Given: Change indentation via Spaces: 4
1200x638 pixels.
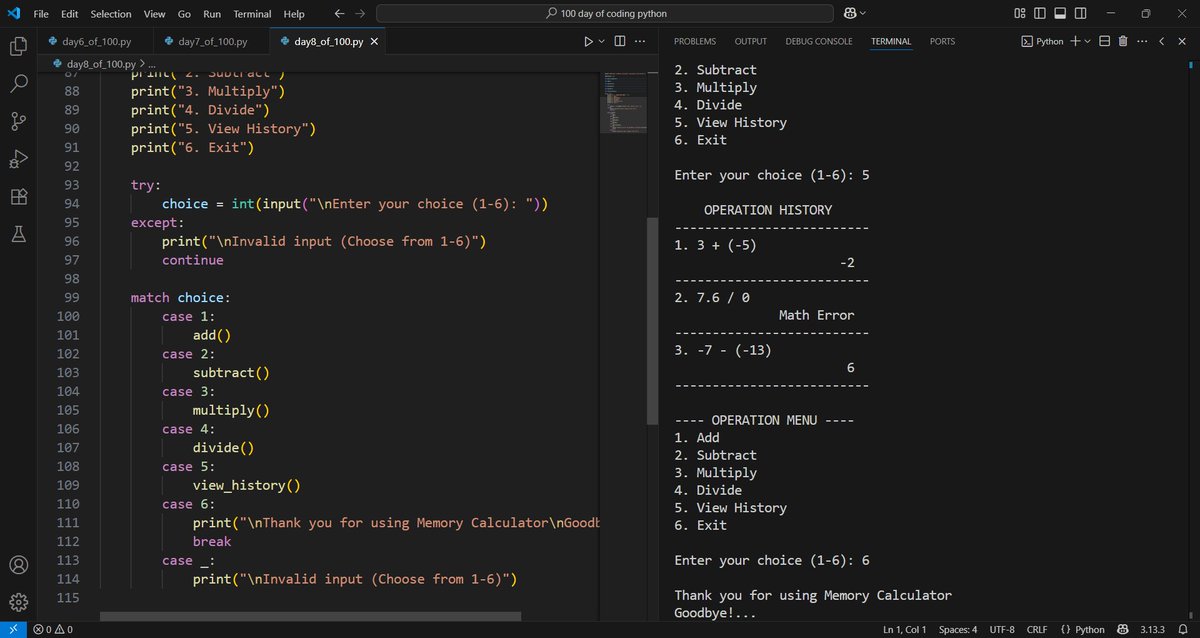Looking at the screenshot, I should tap(958, 630).
